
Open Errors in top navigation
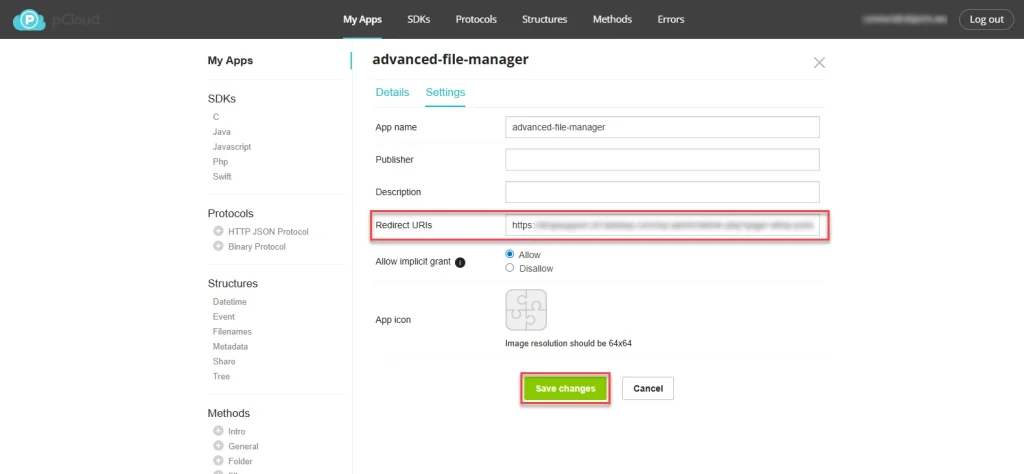click(671, 20)
